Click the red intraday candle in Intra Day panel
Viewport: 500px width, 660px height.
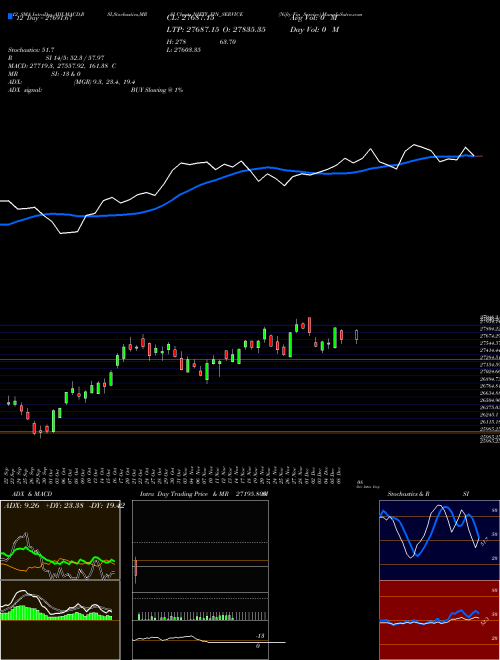(x=136, y=568)
